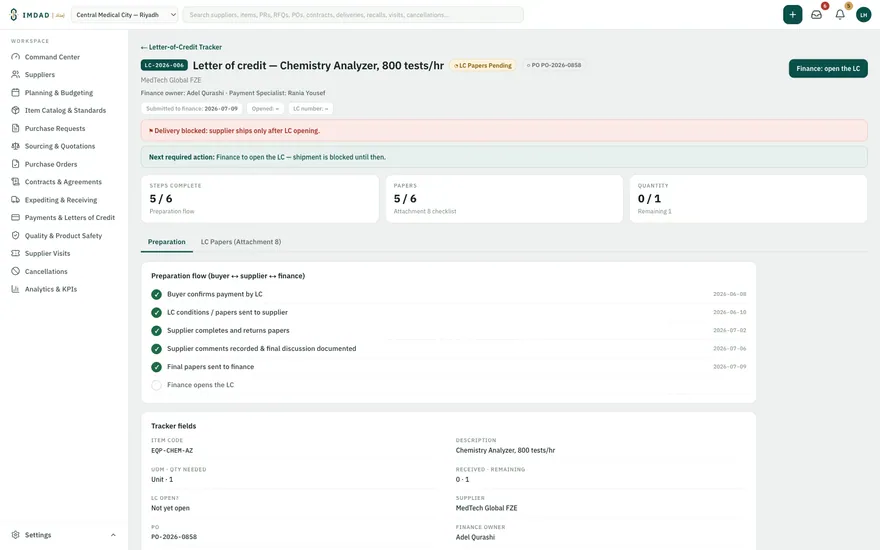
Task: Open Payments & Letters of Credit section
Action: tap(69, 218)
